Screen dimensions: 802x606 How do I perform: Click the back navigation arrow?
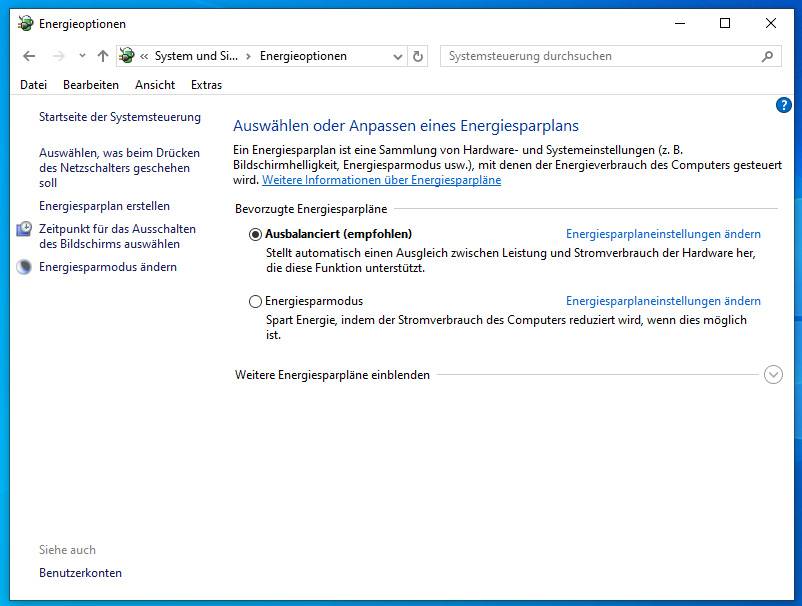coord(29,57)
